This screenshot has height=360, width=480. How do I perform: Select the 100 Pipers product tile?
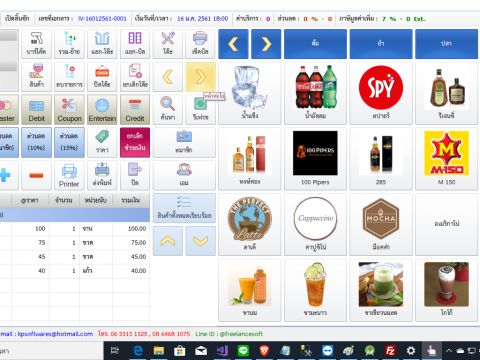pyautogui.click(x=315, y=159)
